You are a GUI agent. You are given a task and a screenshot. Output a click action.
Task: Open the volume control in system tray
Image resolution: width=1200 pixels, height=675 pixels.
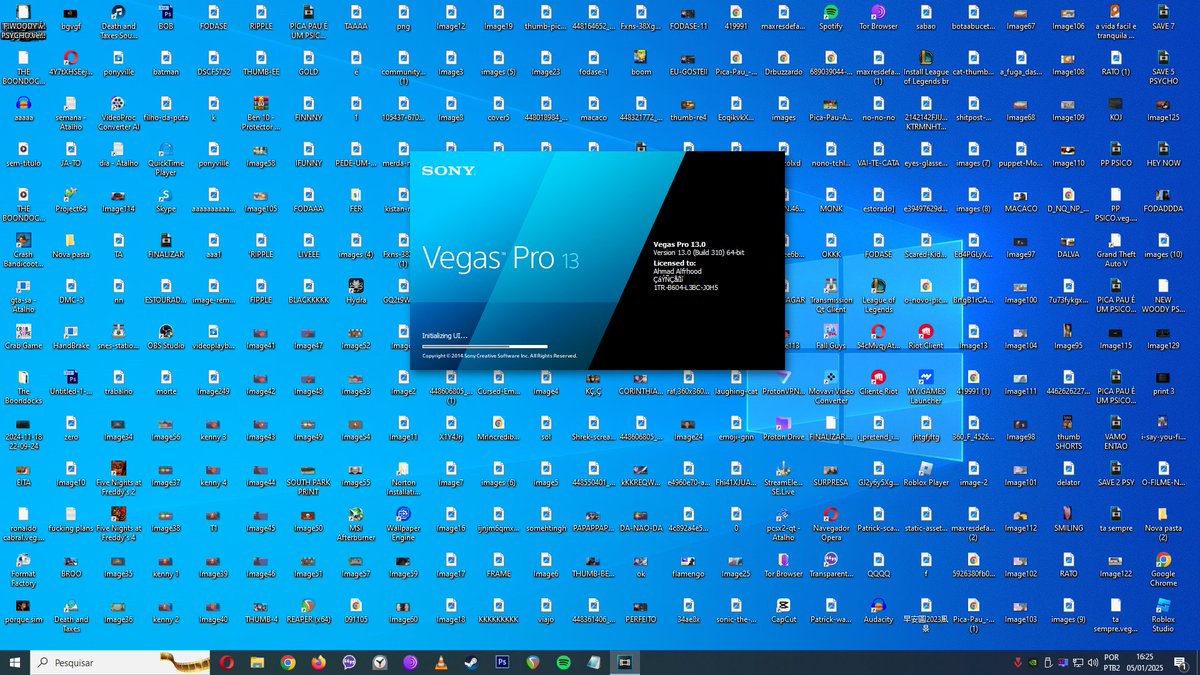[x=1093, y=662]
